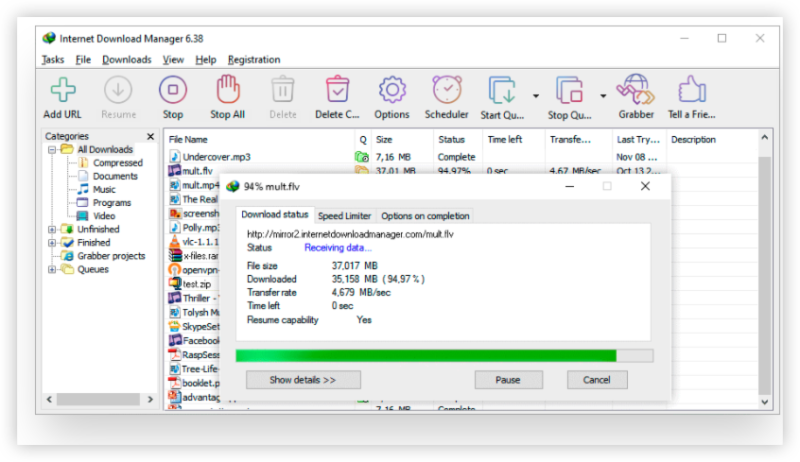Expand the Queues tree node
The image size is (800, 462).
click(52, 269)
